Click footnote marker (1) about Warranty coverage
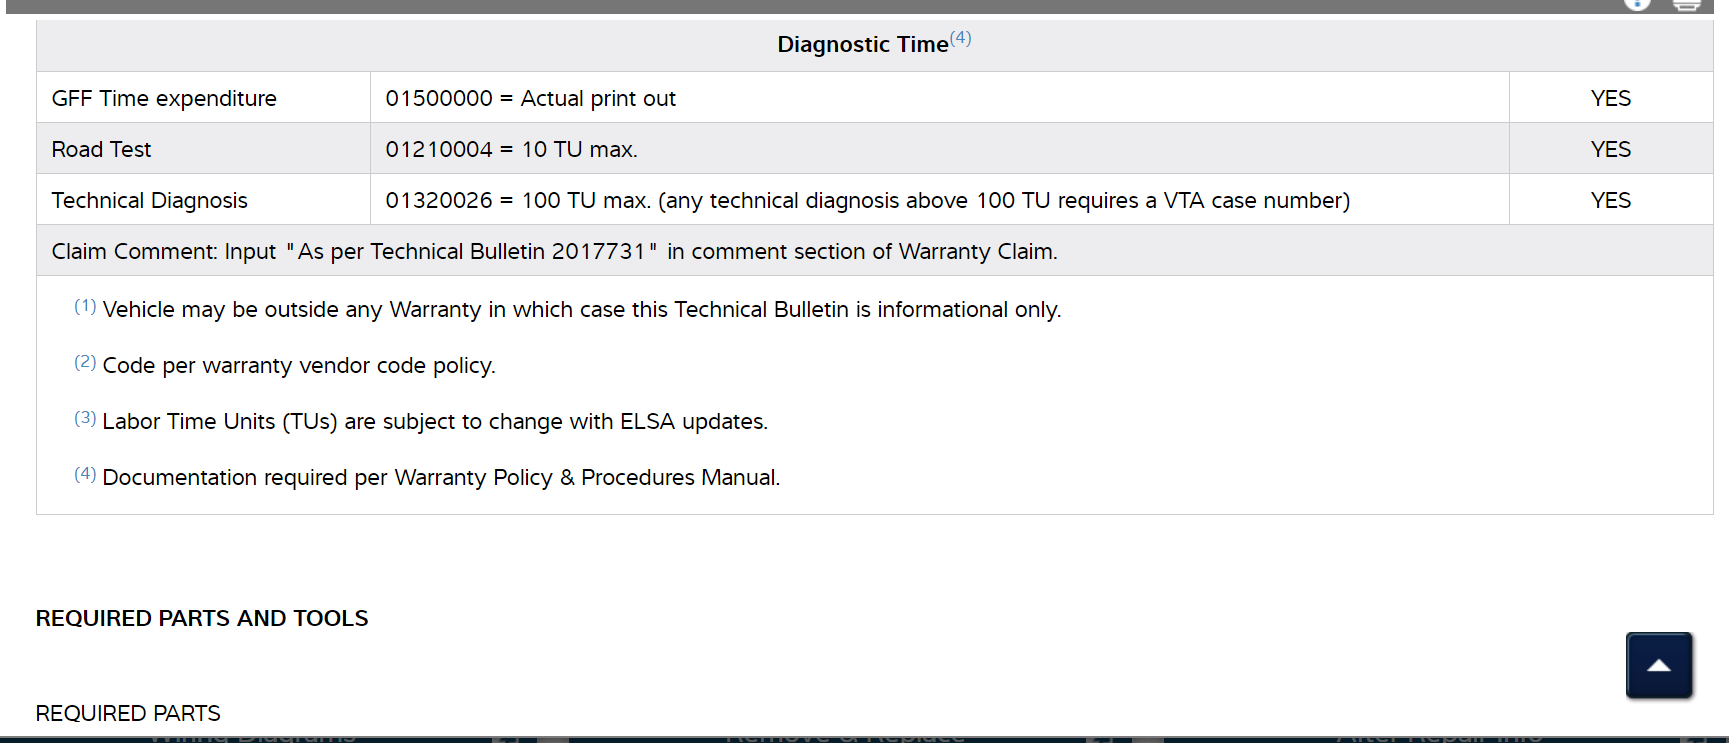 coord(85,307)
